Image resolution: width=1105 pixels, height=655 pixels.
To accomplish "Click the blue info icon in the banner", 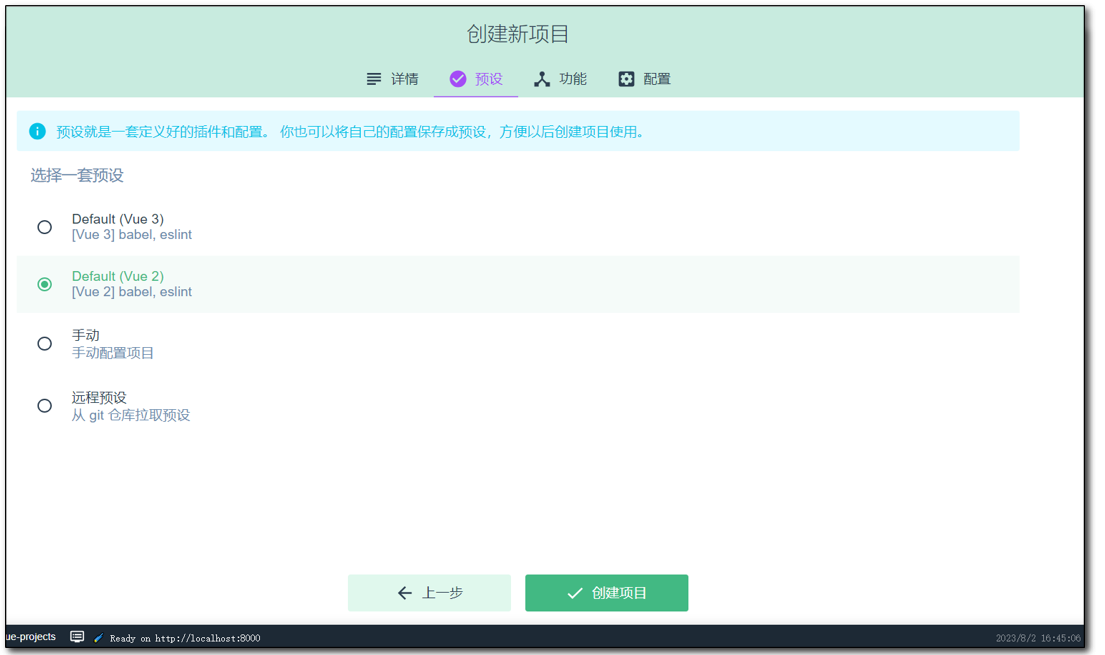I will pos(37,131).
